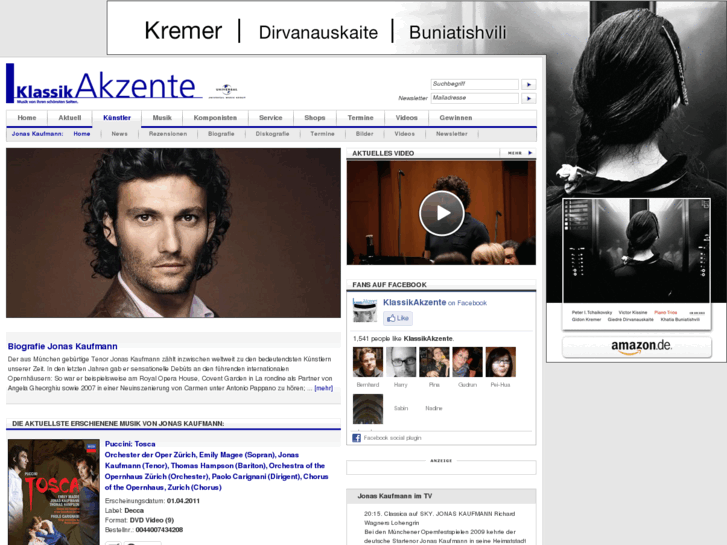Image resolution: width=727 pixels, height=545 pixels.
Task: Click Facebook fan Pei-Hua's photo
Action: click(501, 362)
